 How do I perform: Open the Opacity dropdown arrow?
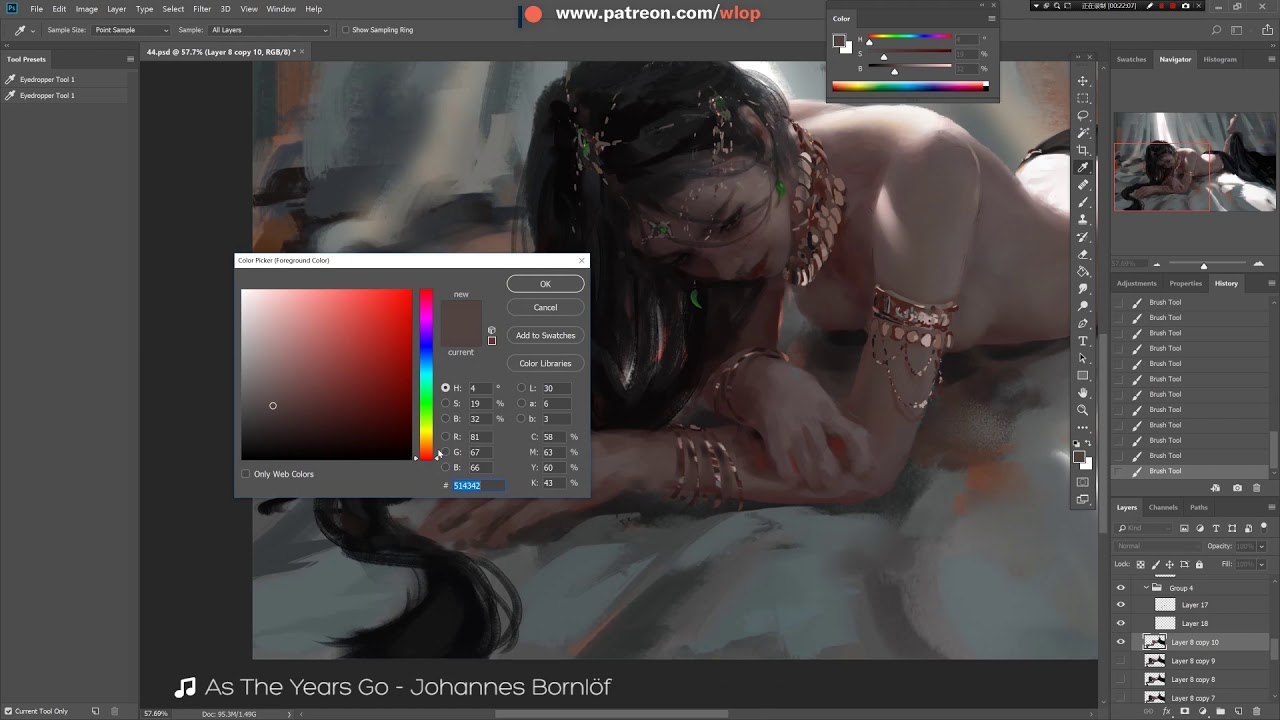(1262, 546)
